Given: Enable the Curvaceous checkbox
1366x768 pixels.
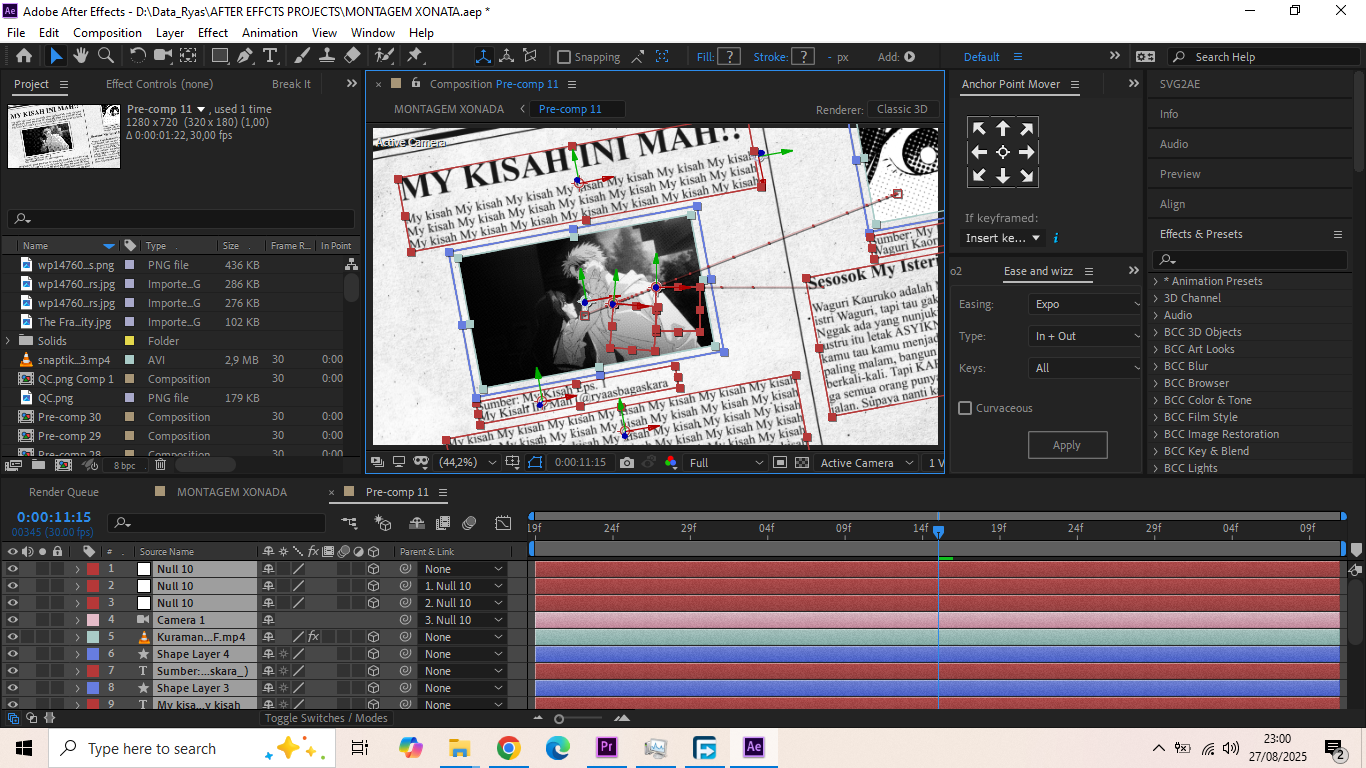Looking at the screenshot, I should click(965, 408).
